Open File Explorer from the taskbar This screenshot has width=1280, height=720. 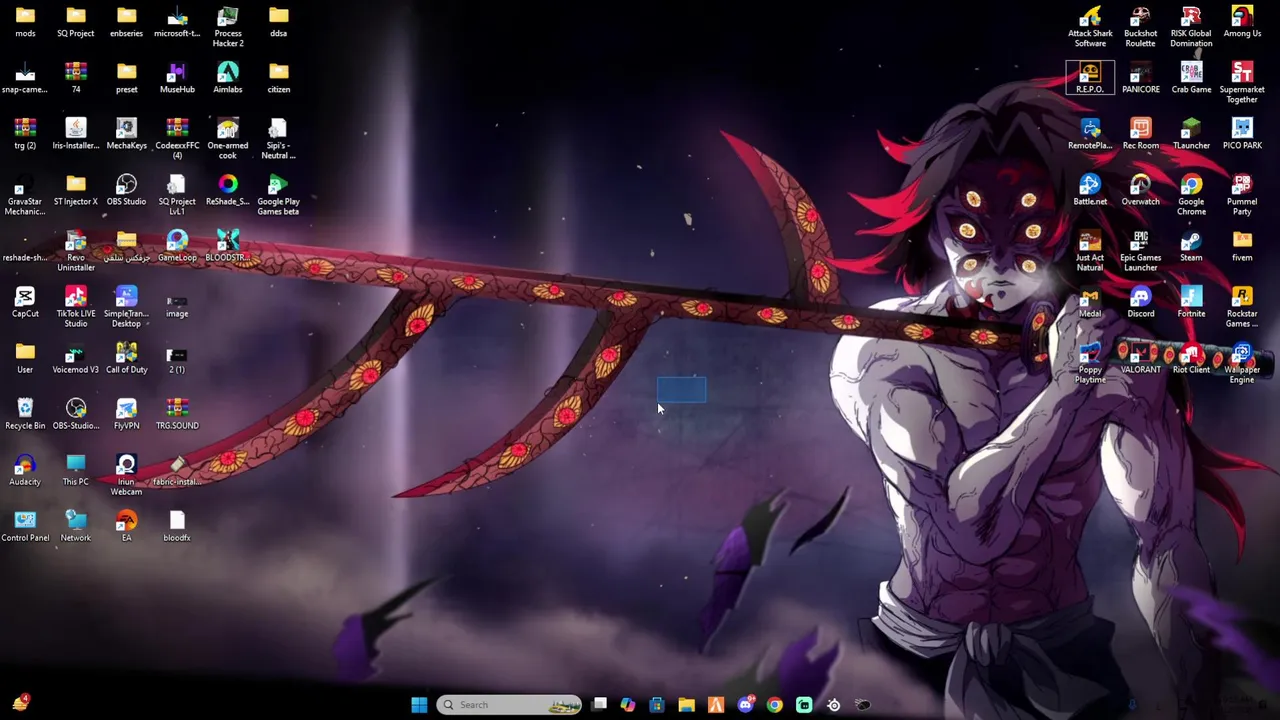click(x=686, y=705)
